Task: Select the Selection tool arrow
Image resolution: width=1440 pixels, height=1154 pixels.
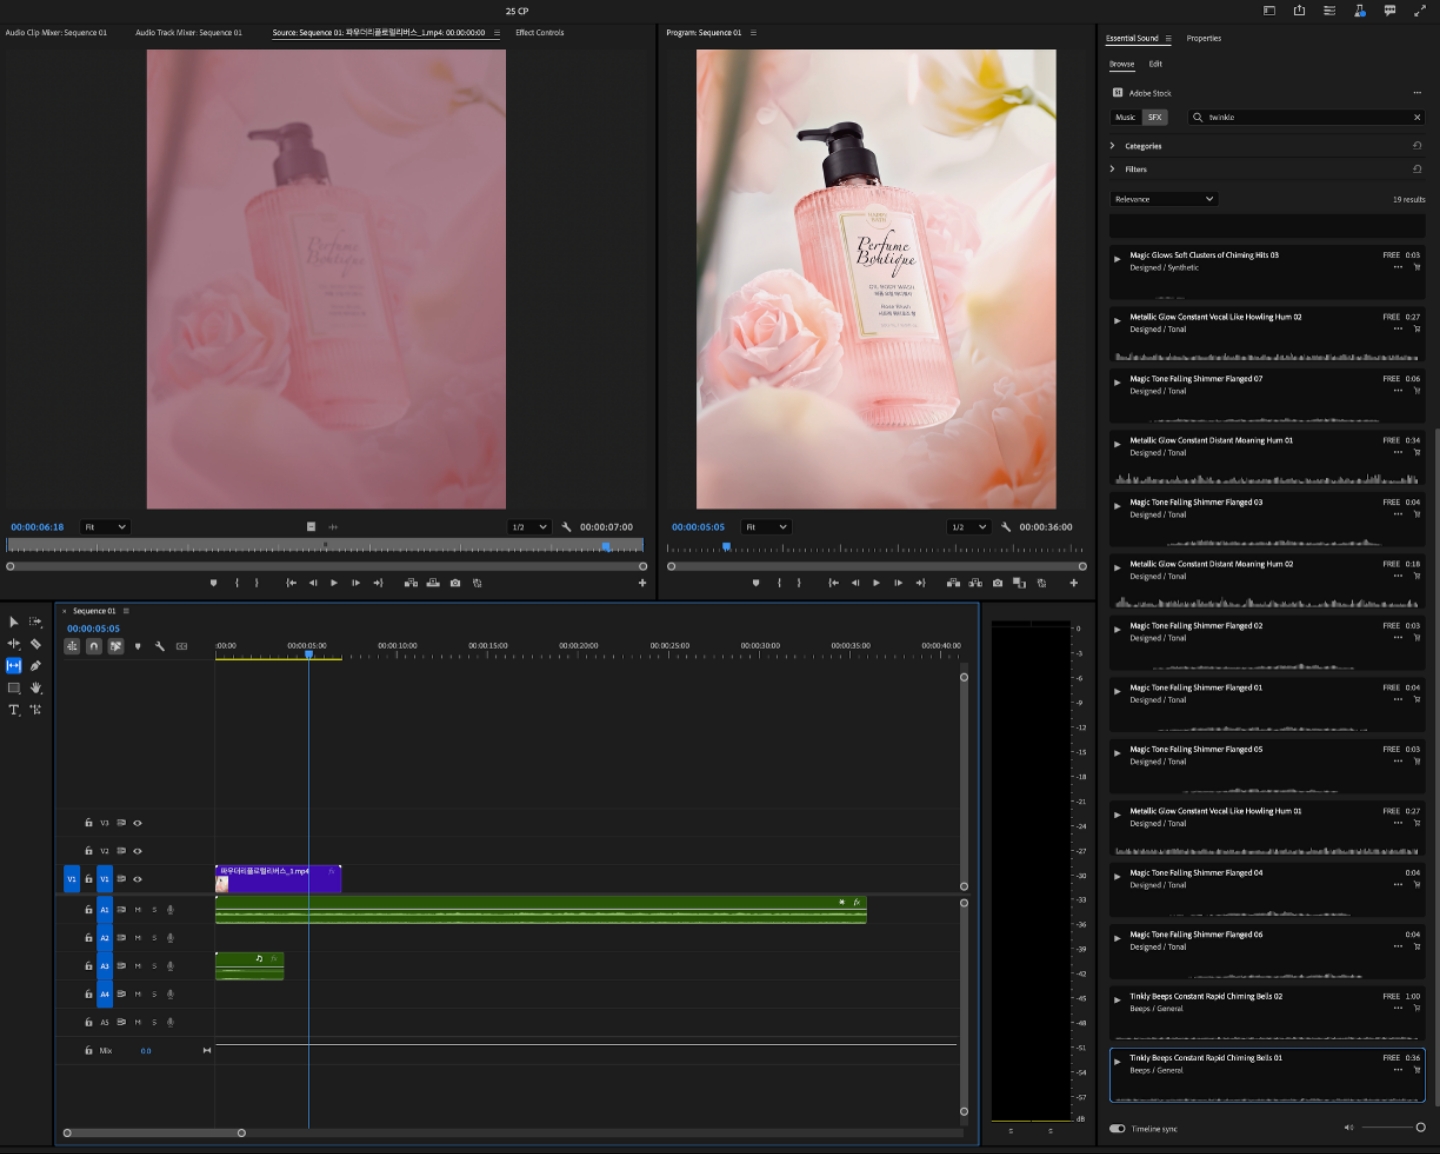Action: [14, 622]
